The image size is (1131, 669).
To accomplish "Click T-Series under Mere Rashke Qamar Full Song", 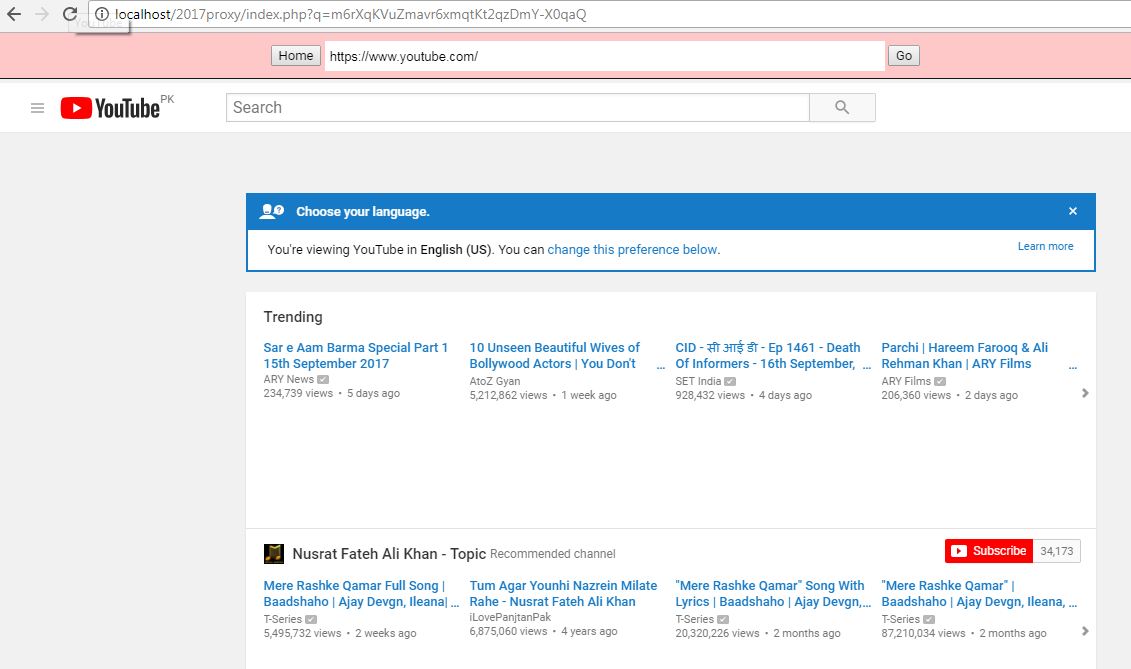I will (x=283, y=620).
